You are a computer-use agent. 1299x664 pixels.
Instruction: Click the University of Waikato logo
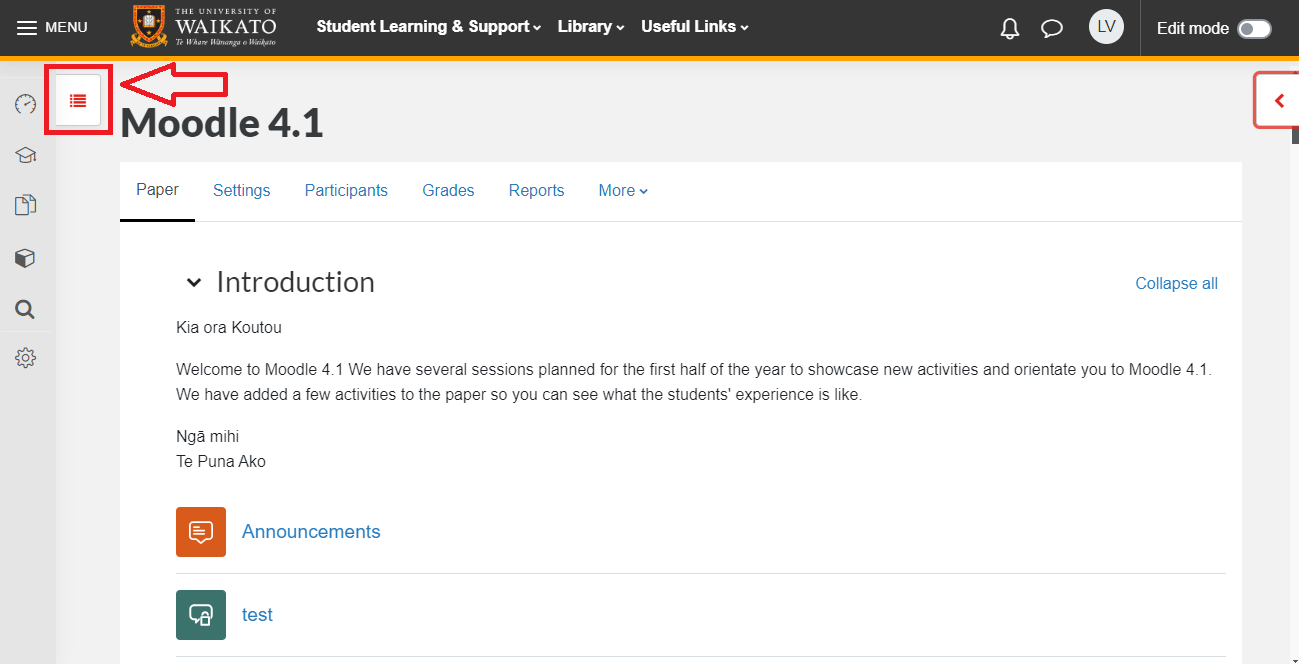[204, 27]
